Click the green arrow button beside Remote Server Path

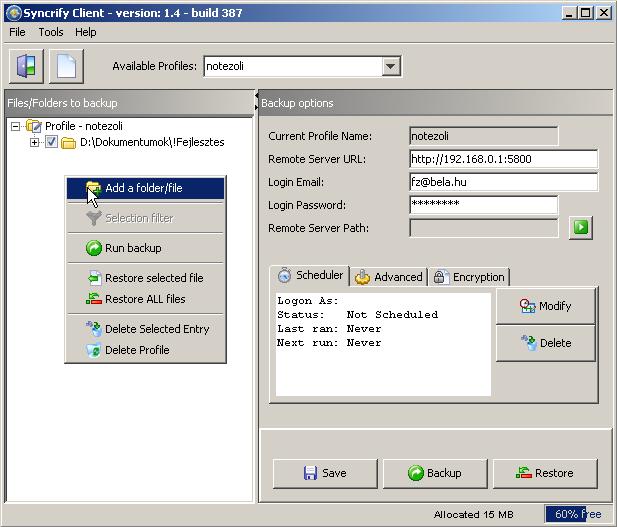pos(581,227)
